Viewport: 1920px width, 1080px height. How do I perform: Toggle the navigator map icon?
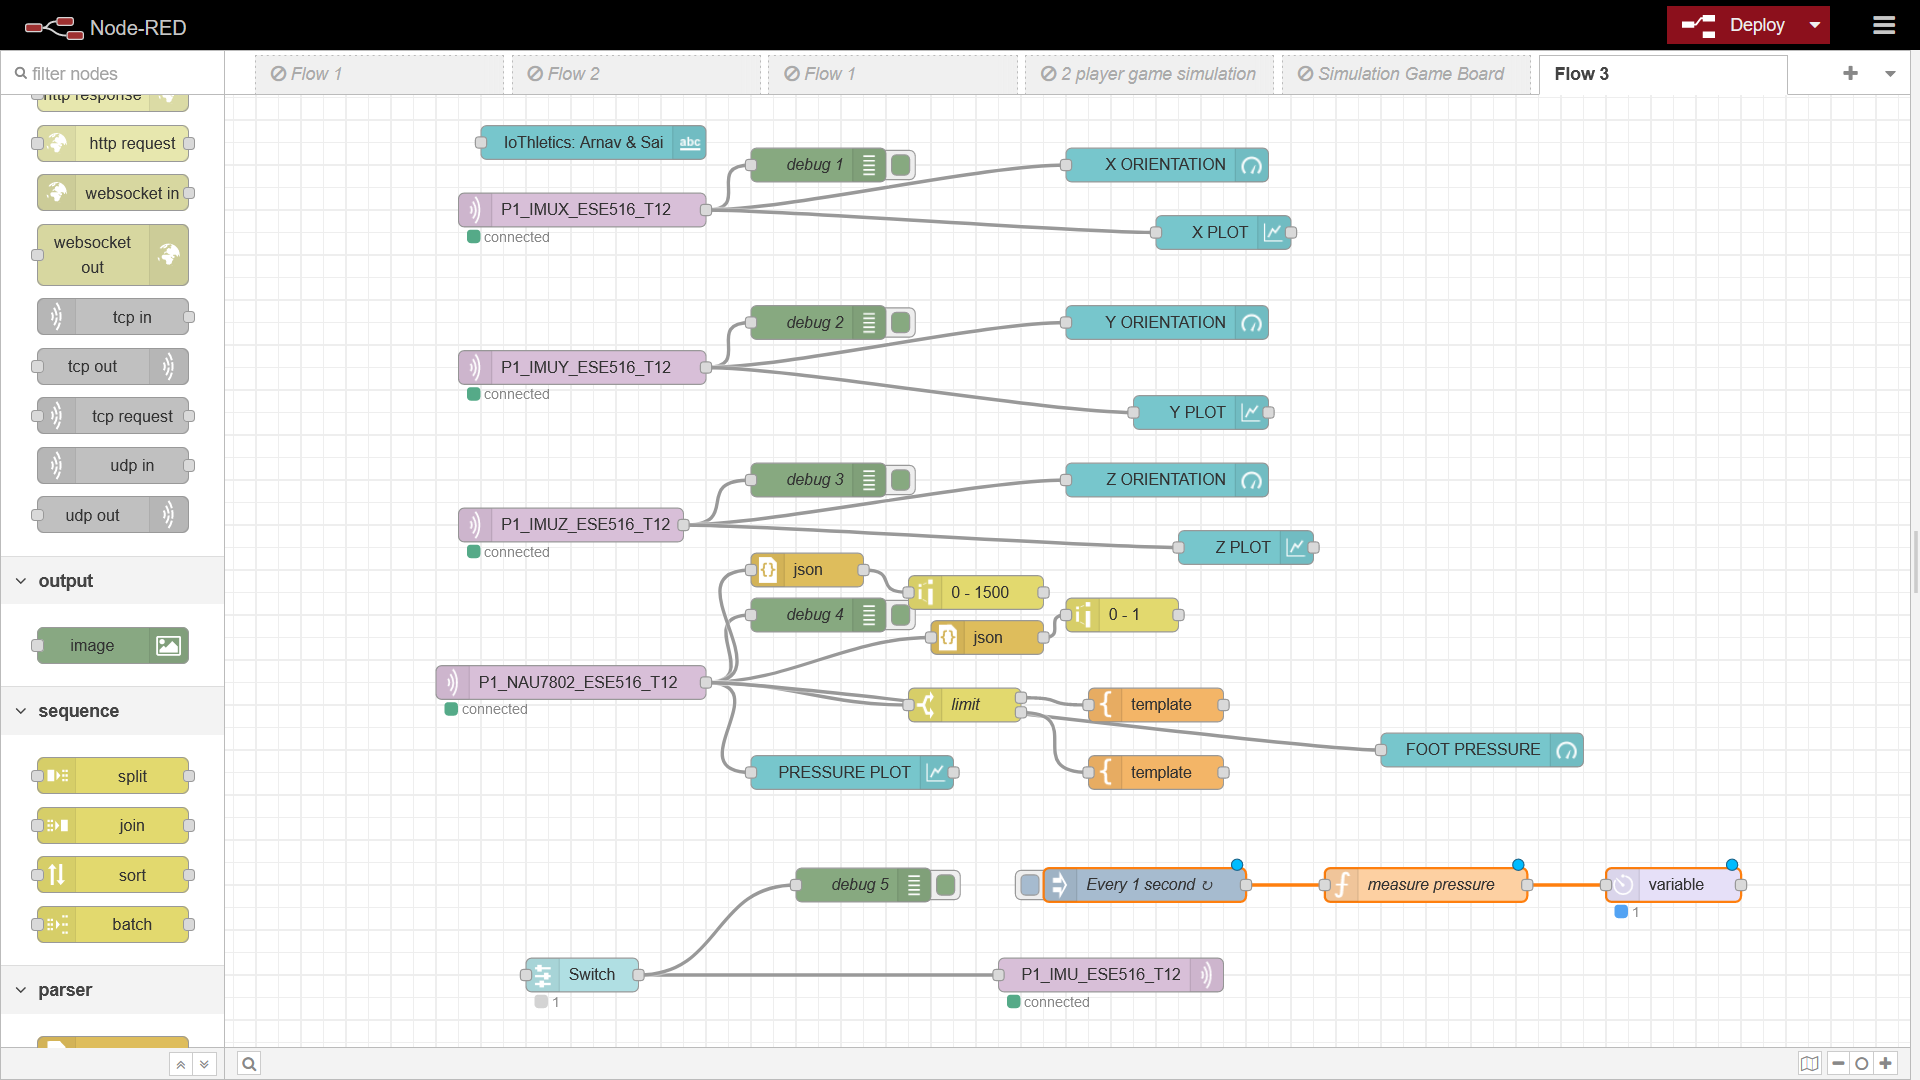[x=1809, y=1064]
